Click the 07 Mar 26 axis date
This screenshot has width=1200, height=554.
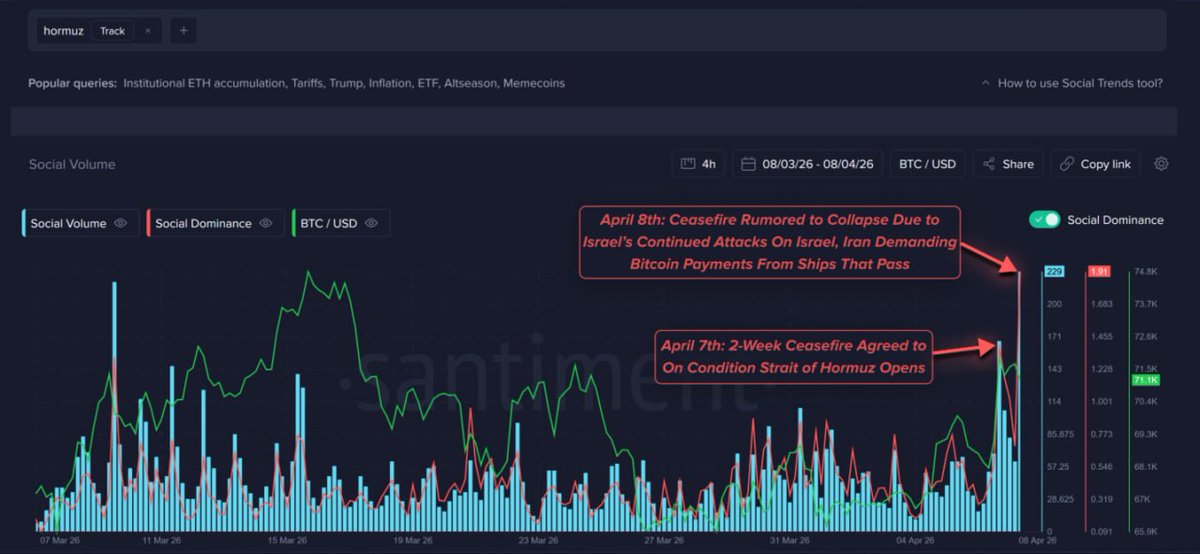60,540
